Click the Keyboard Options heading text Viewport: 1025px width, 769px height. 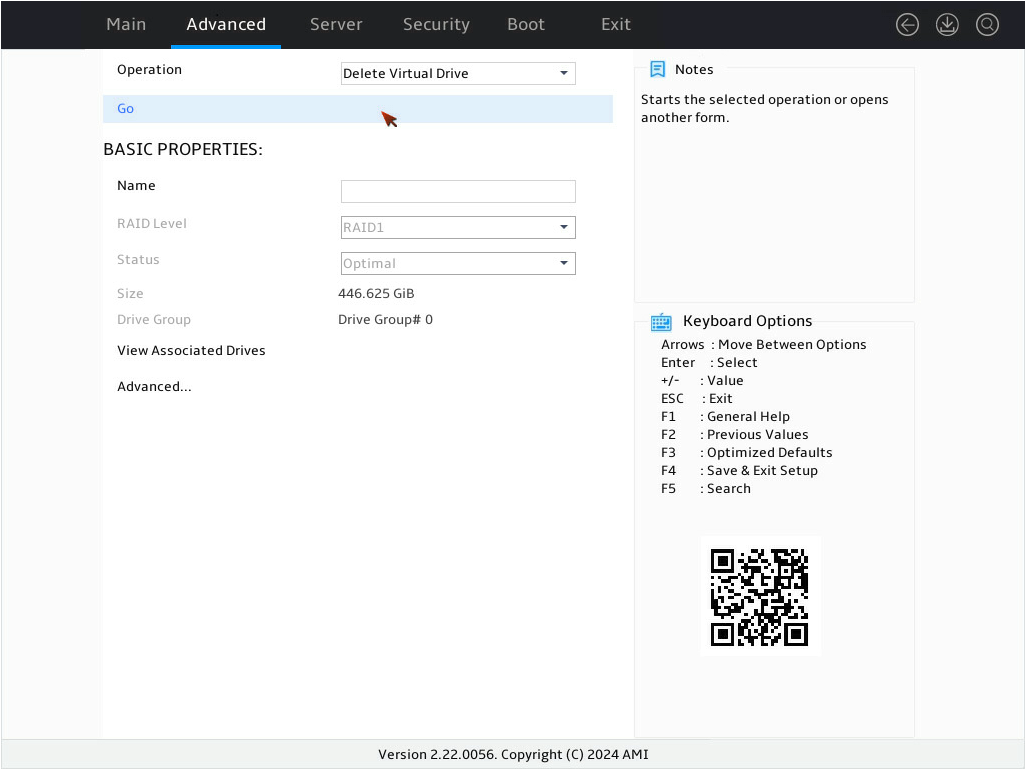(747, 321)
